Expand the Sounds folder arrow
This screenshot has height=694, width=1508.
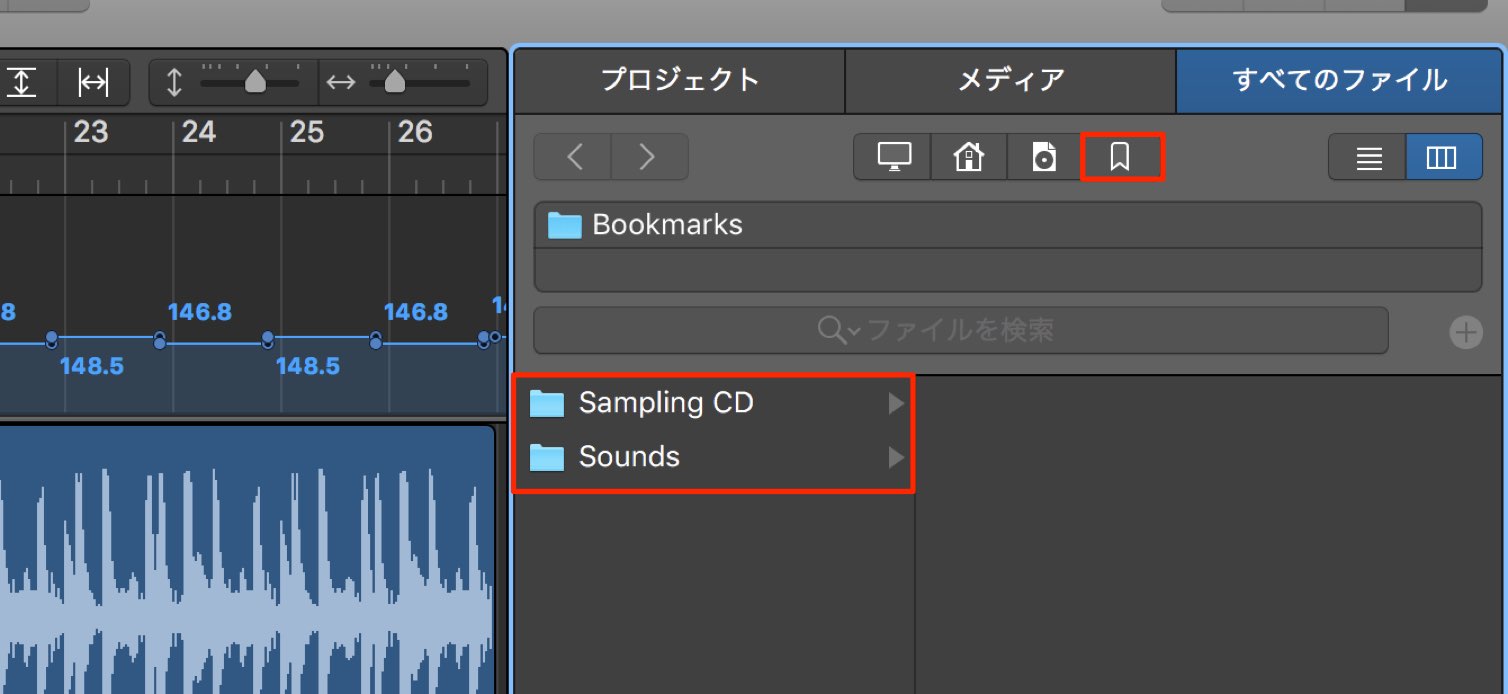point(895,457)
